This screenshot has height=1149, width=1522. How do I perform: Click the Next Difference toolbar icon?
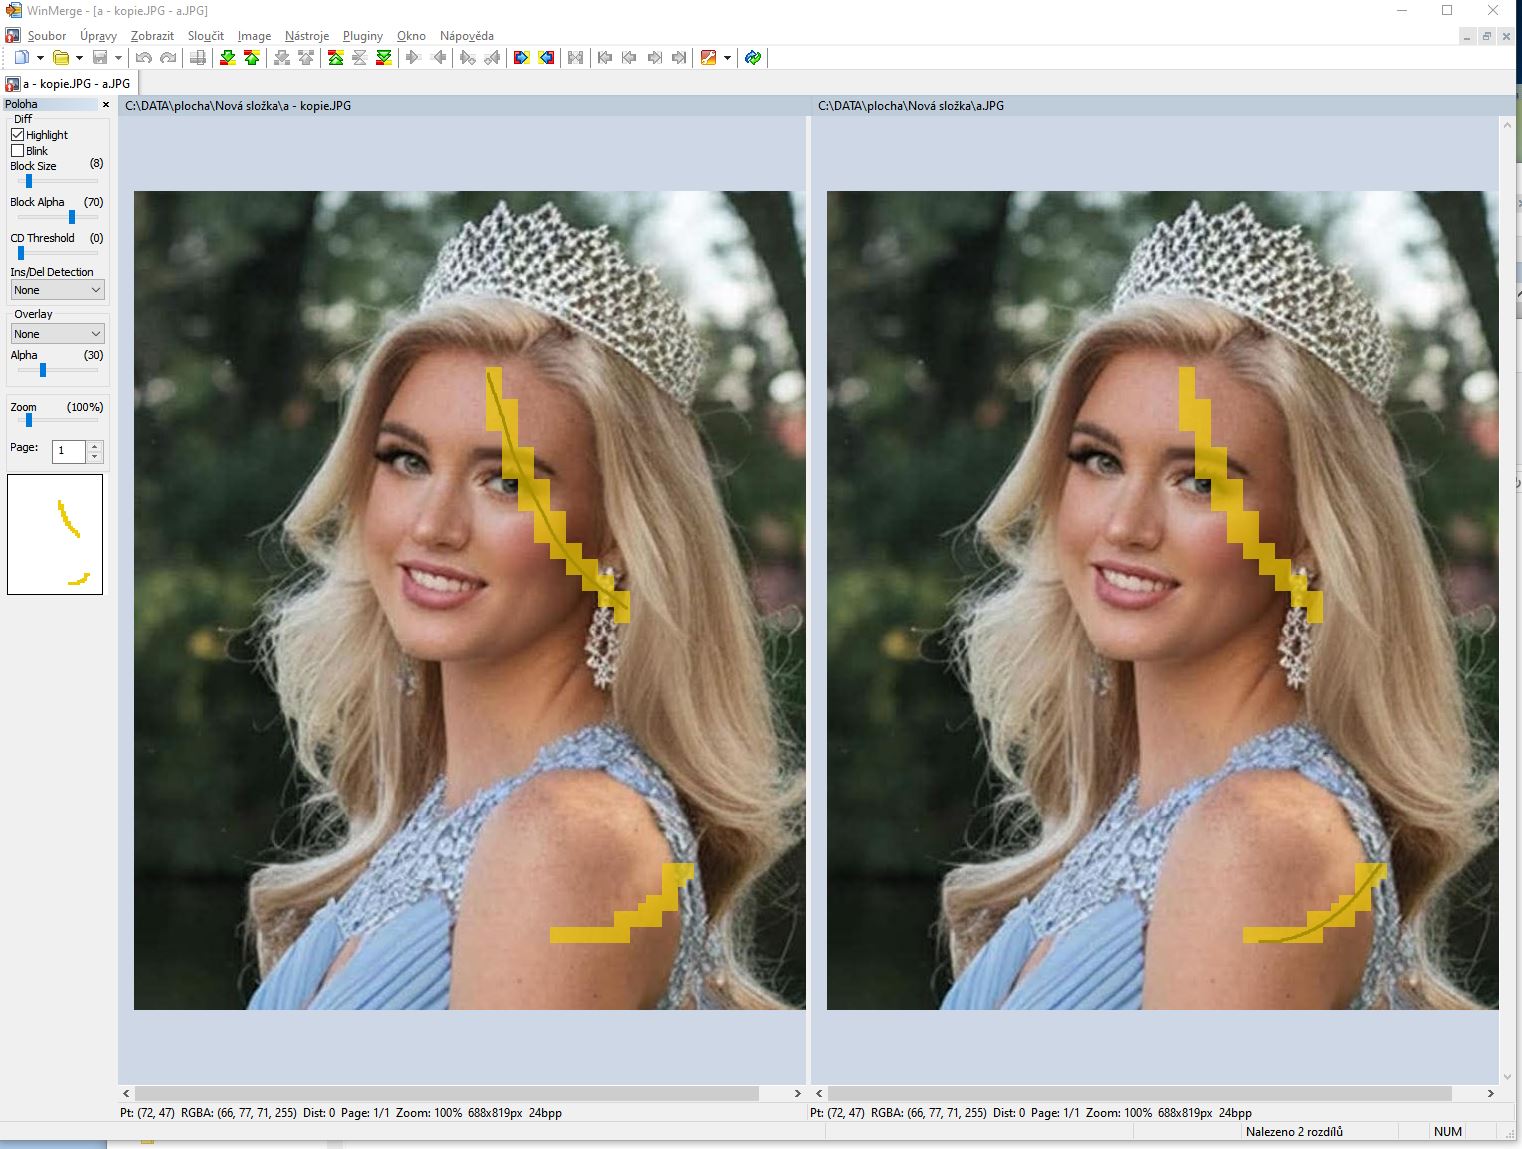pyautogui.click(x=228, y=58)
